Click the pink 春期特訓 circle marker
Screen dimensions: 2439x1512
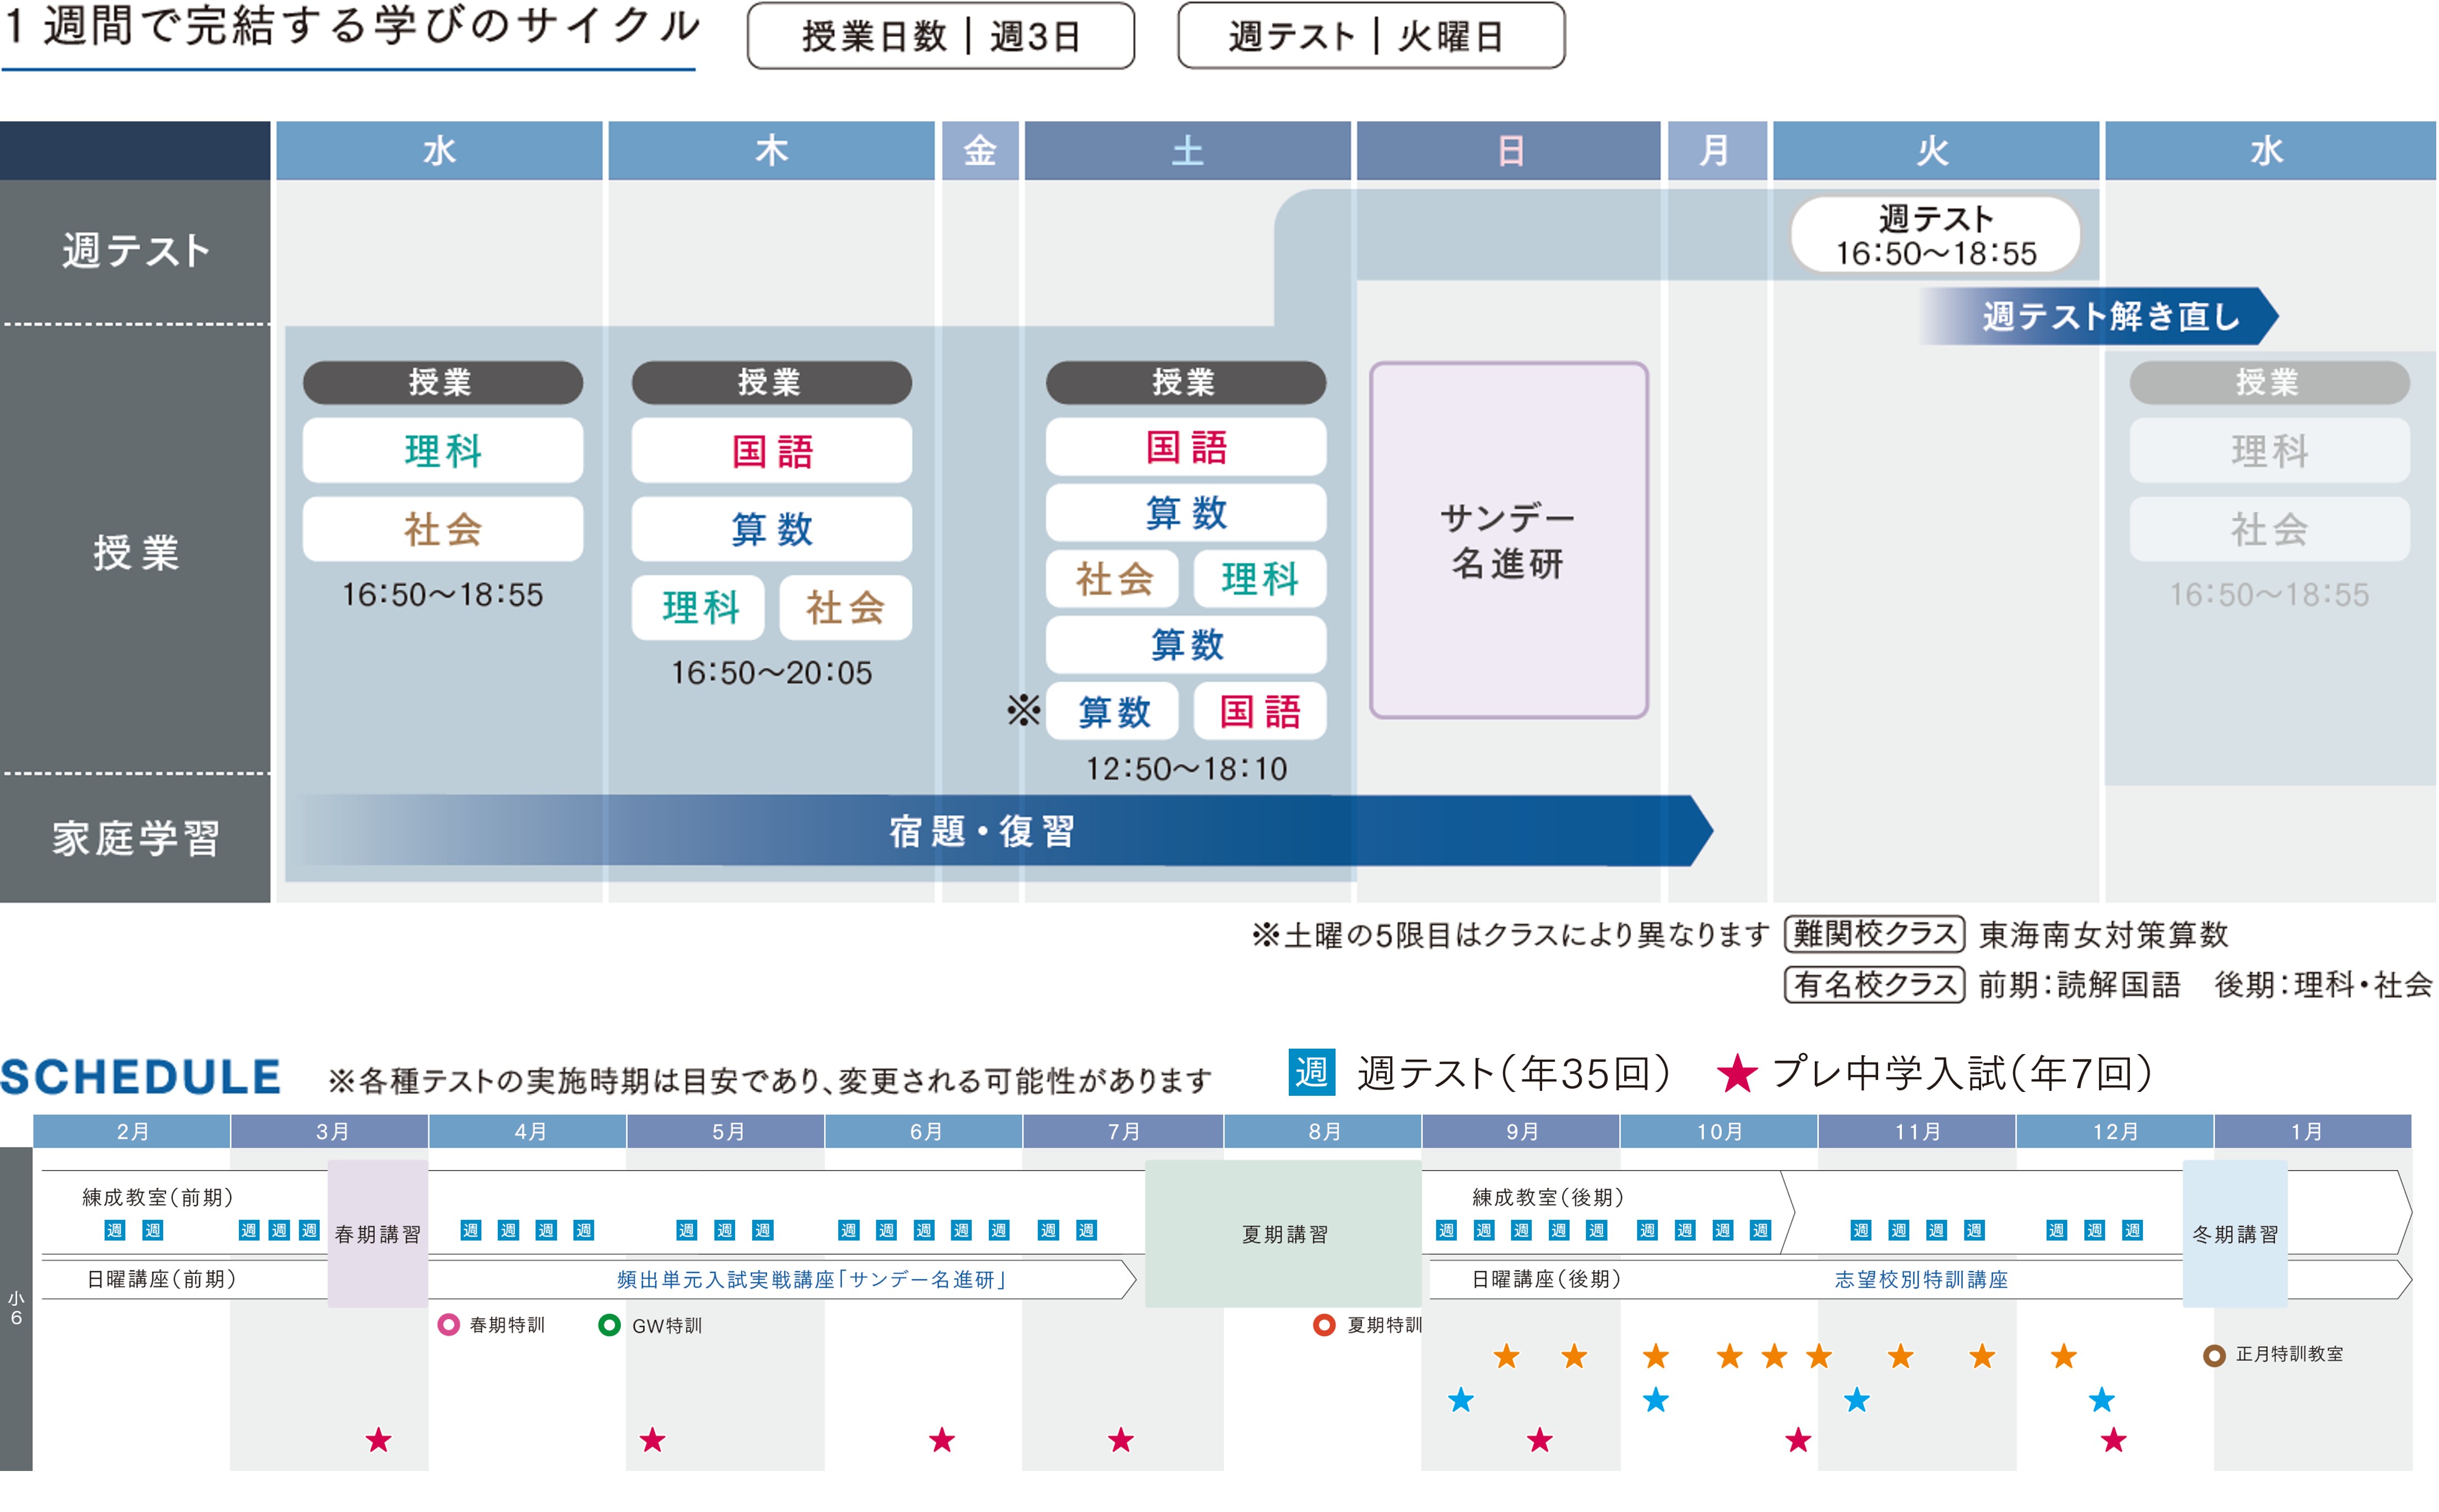point(449,1325)
